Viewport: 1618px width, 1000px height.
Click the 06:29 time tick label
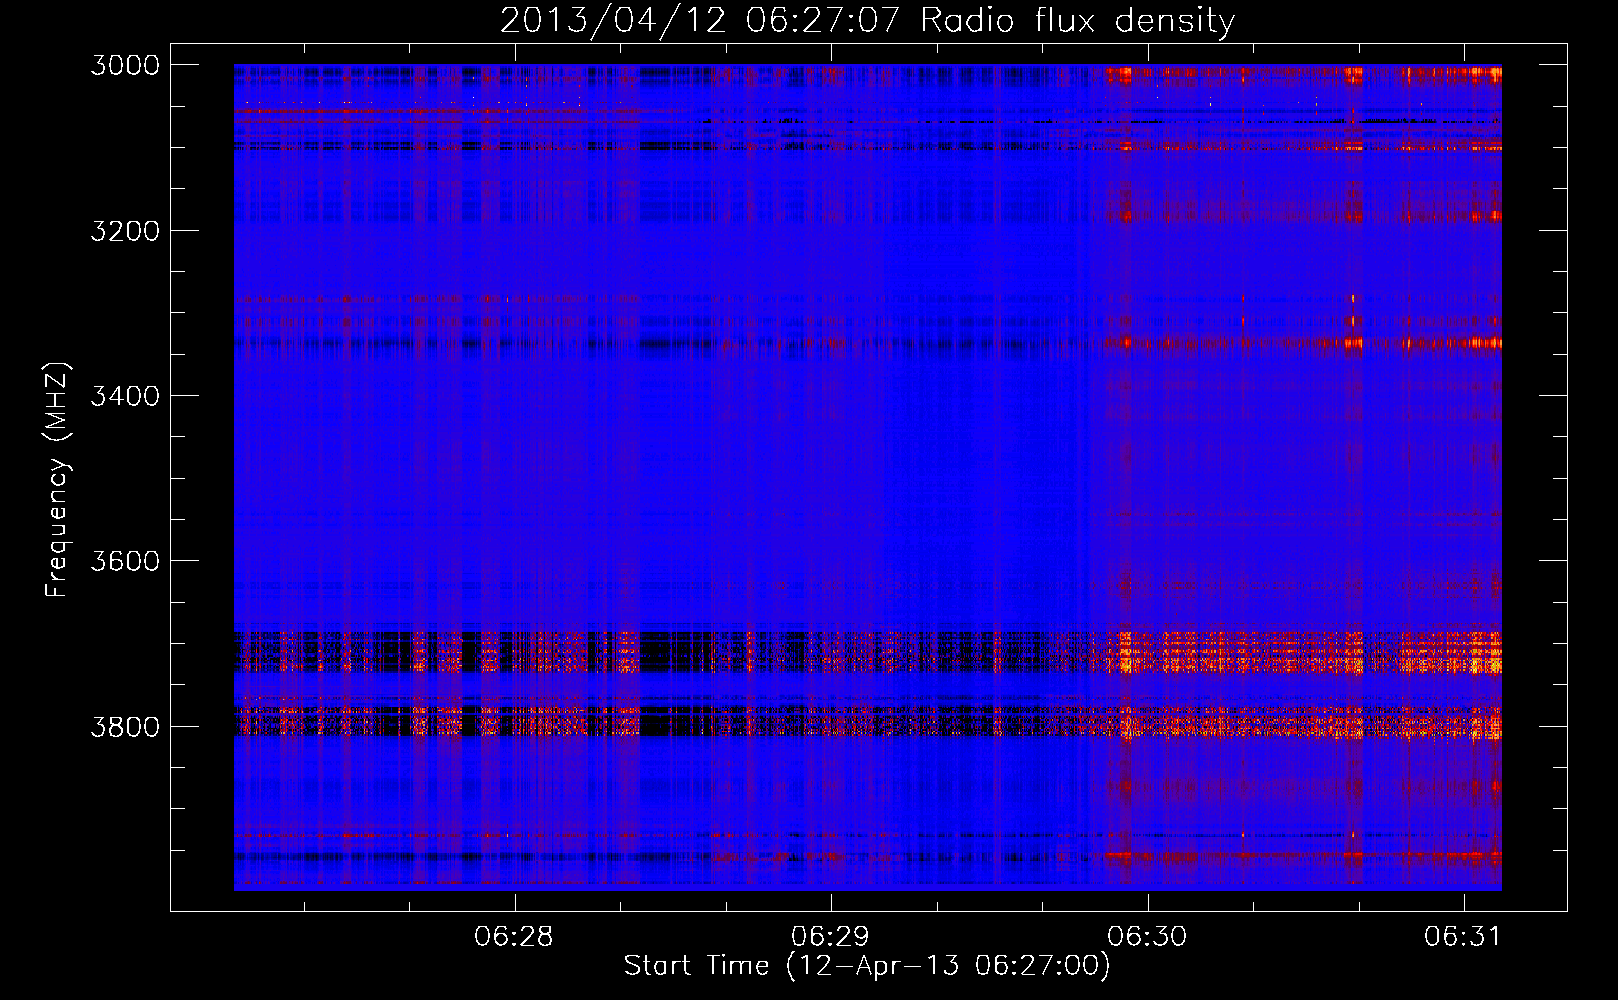pyautogui.click(x=830, y=936)
